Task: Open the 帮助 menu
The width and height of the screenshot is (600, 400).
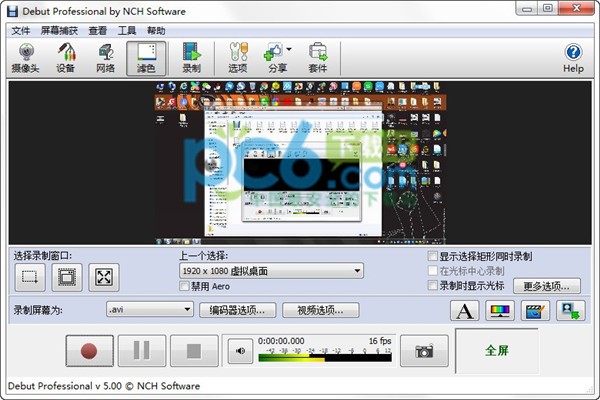Action: tap(156, 31)
